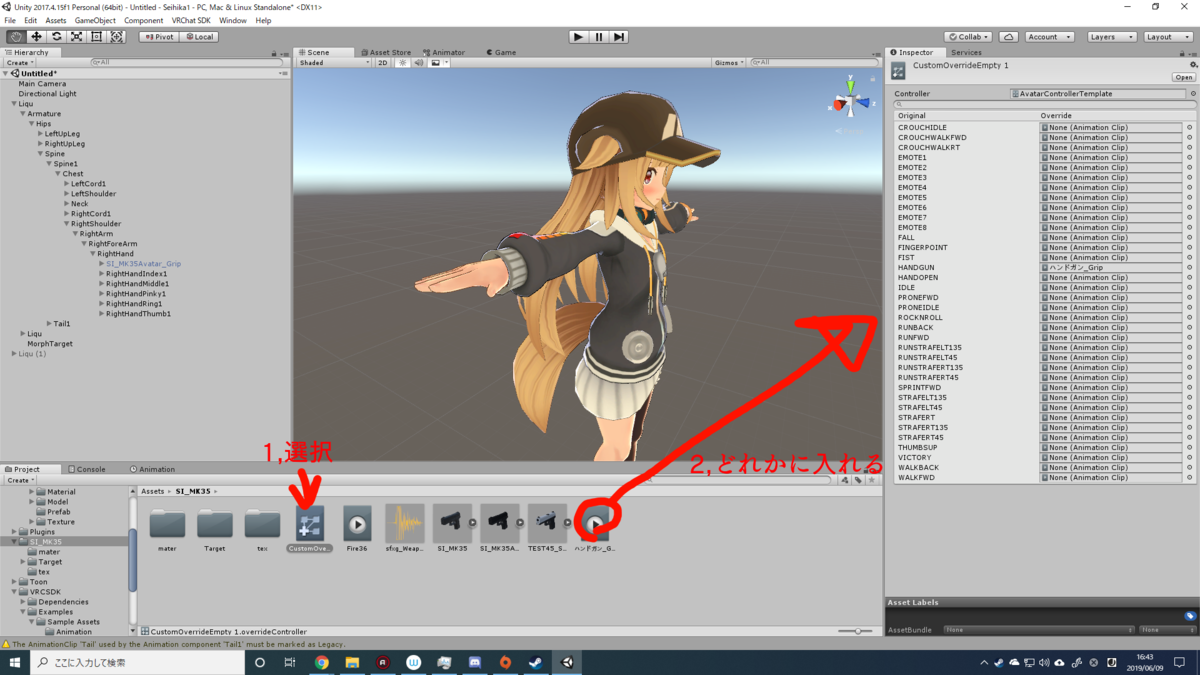Select the Rotate tool
1200x675 pixels.
pyautogui.click(x=56, y=37)
